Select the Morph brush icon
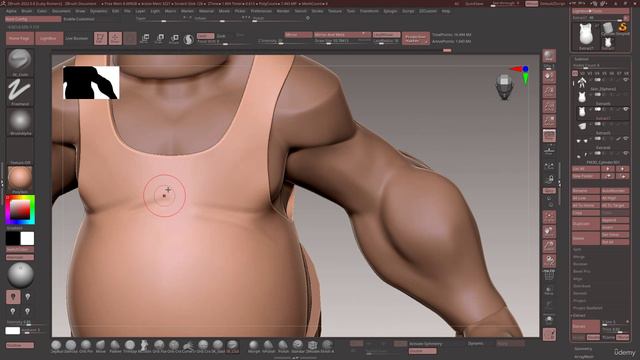Screen dimensions: 640x360 point(254,346)
